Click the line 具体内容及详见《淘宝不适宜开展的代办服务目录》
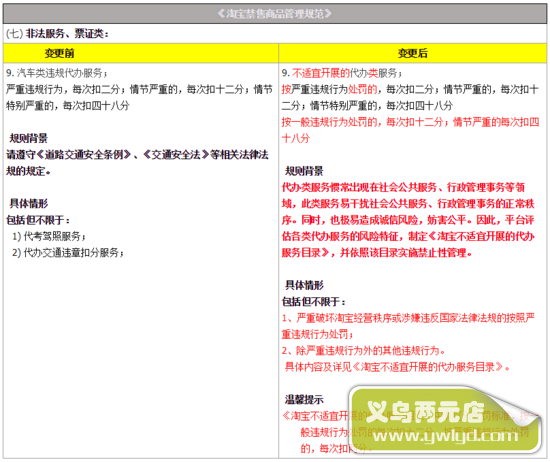Image resolution: width=550 pixels, height=462 pixels. [397, 367]
